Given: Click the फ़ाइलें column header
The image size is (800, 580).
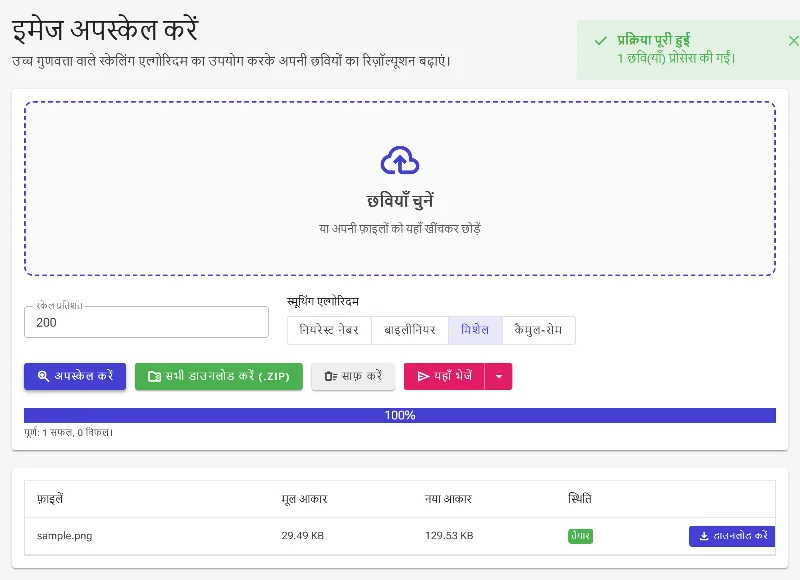Looking at the screenshot, I should point(50,498).
